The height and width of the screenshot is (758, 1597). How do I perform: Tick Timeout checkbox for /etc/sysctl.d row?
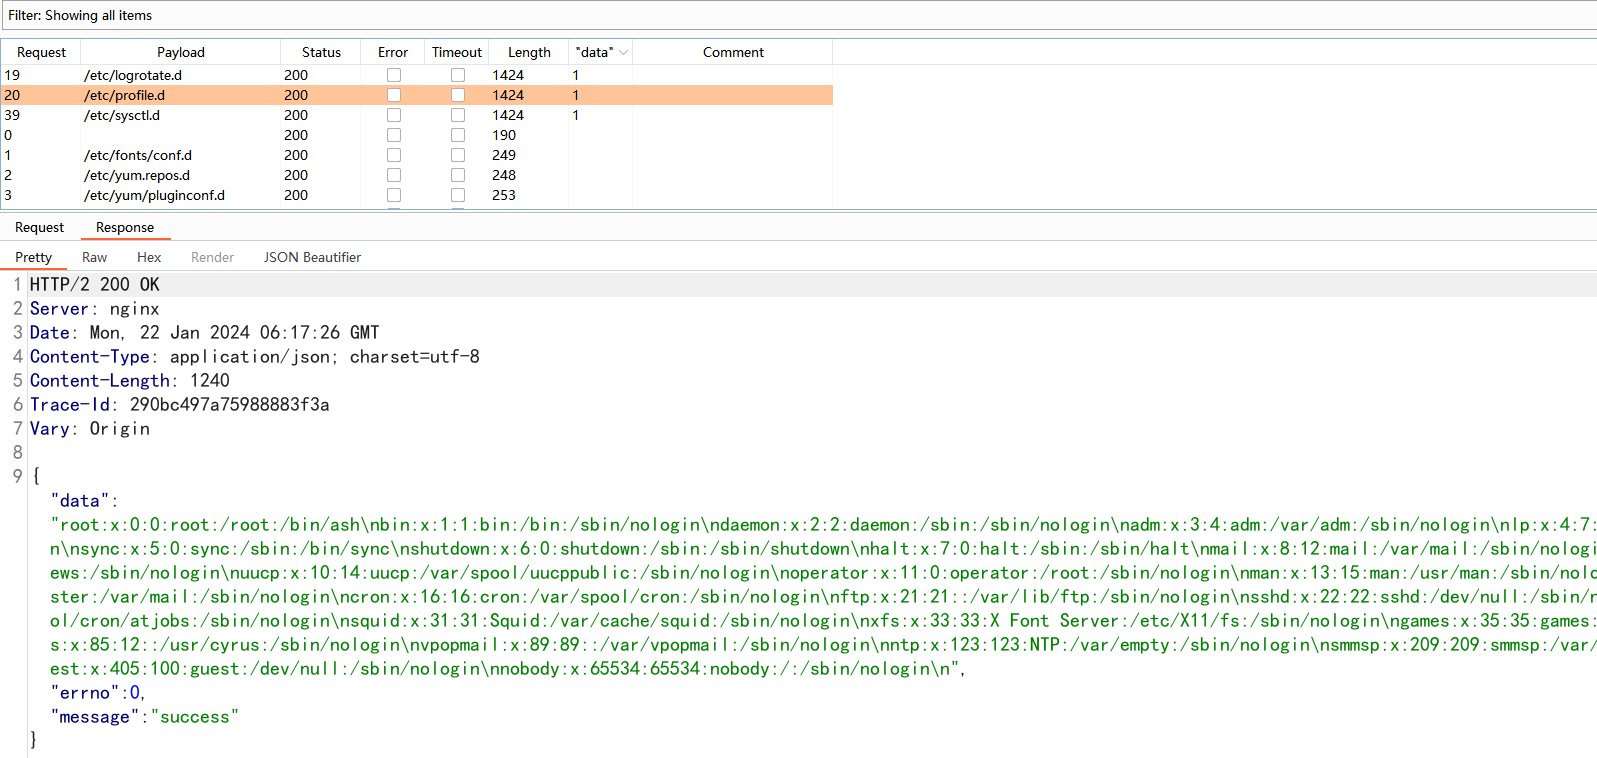(458, 115)
